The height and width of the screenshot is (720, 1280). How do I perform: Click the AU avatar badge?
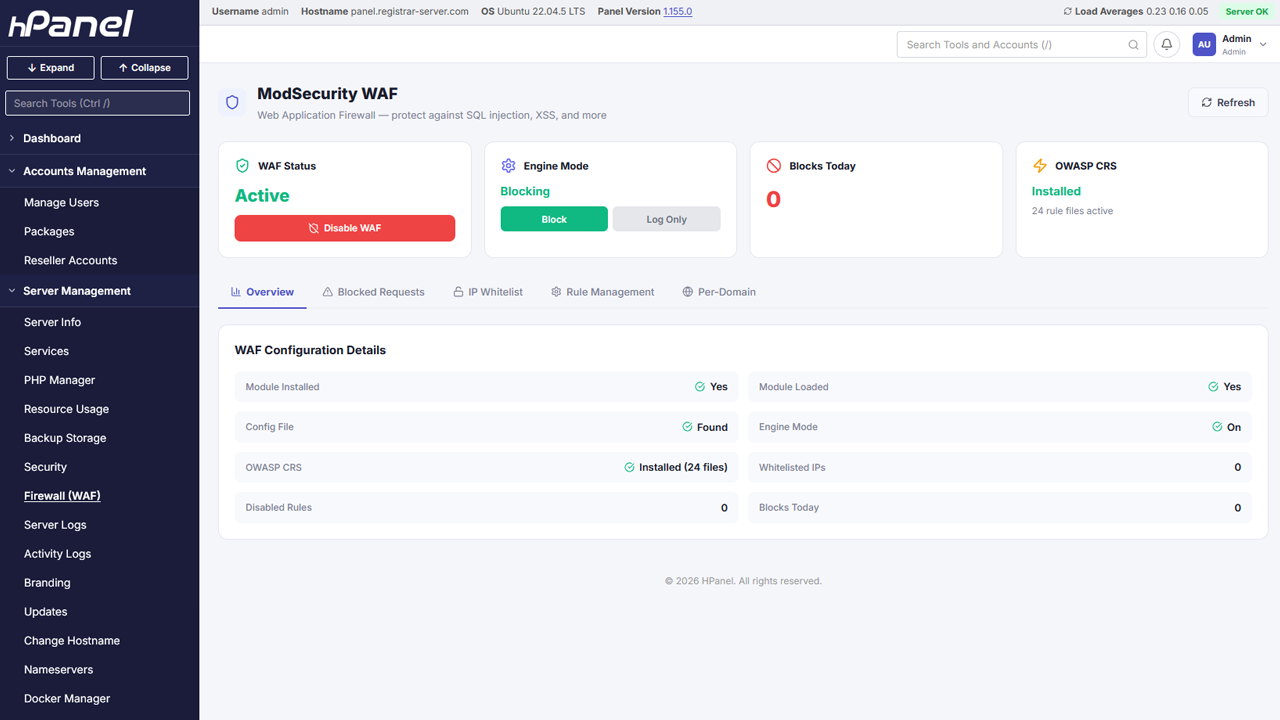pyautogui.click(x=1204, y=45)
